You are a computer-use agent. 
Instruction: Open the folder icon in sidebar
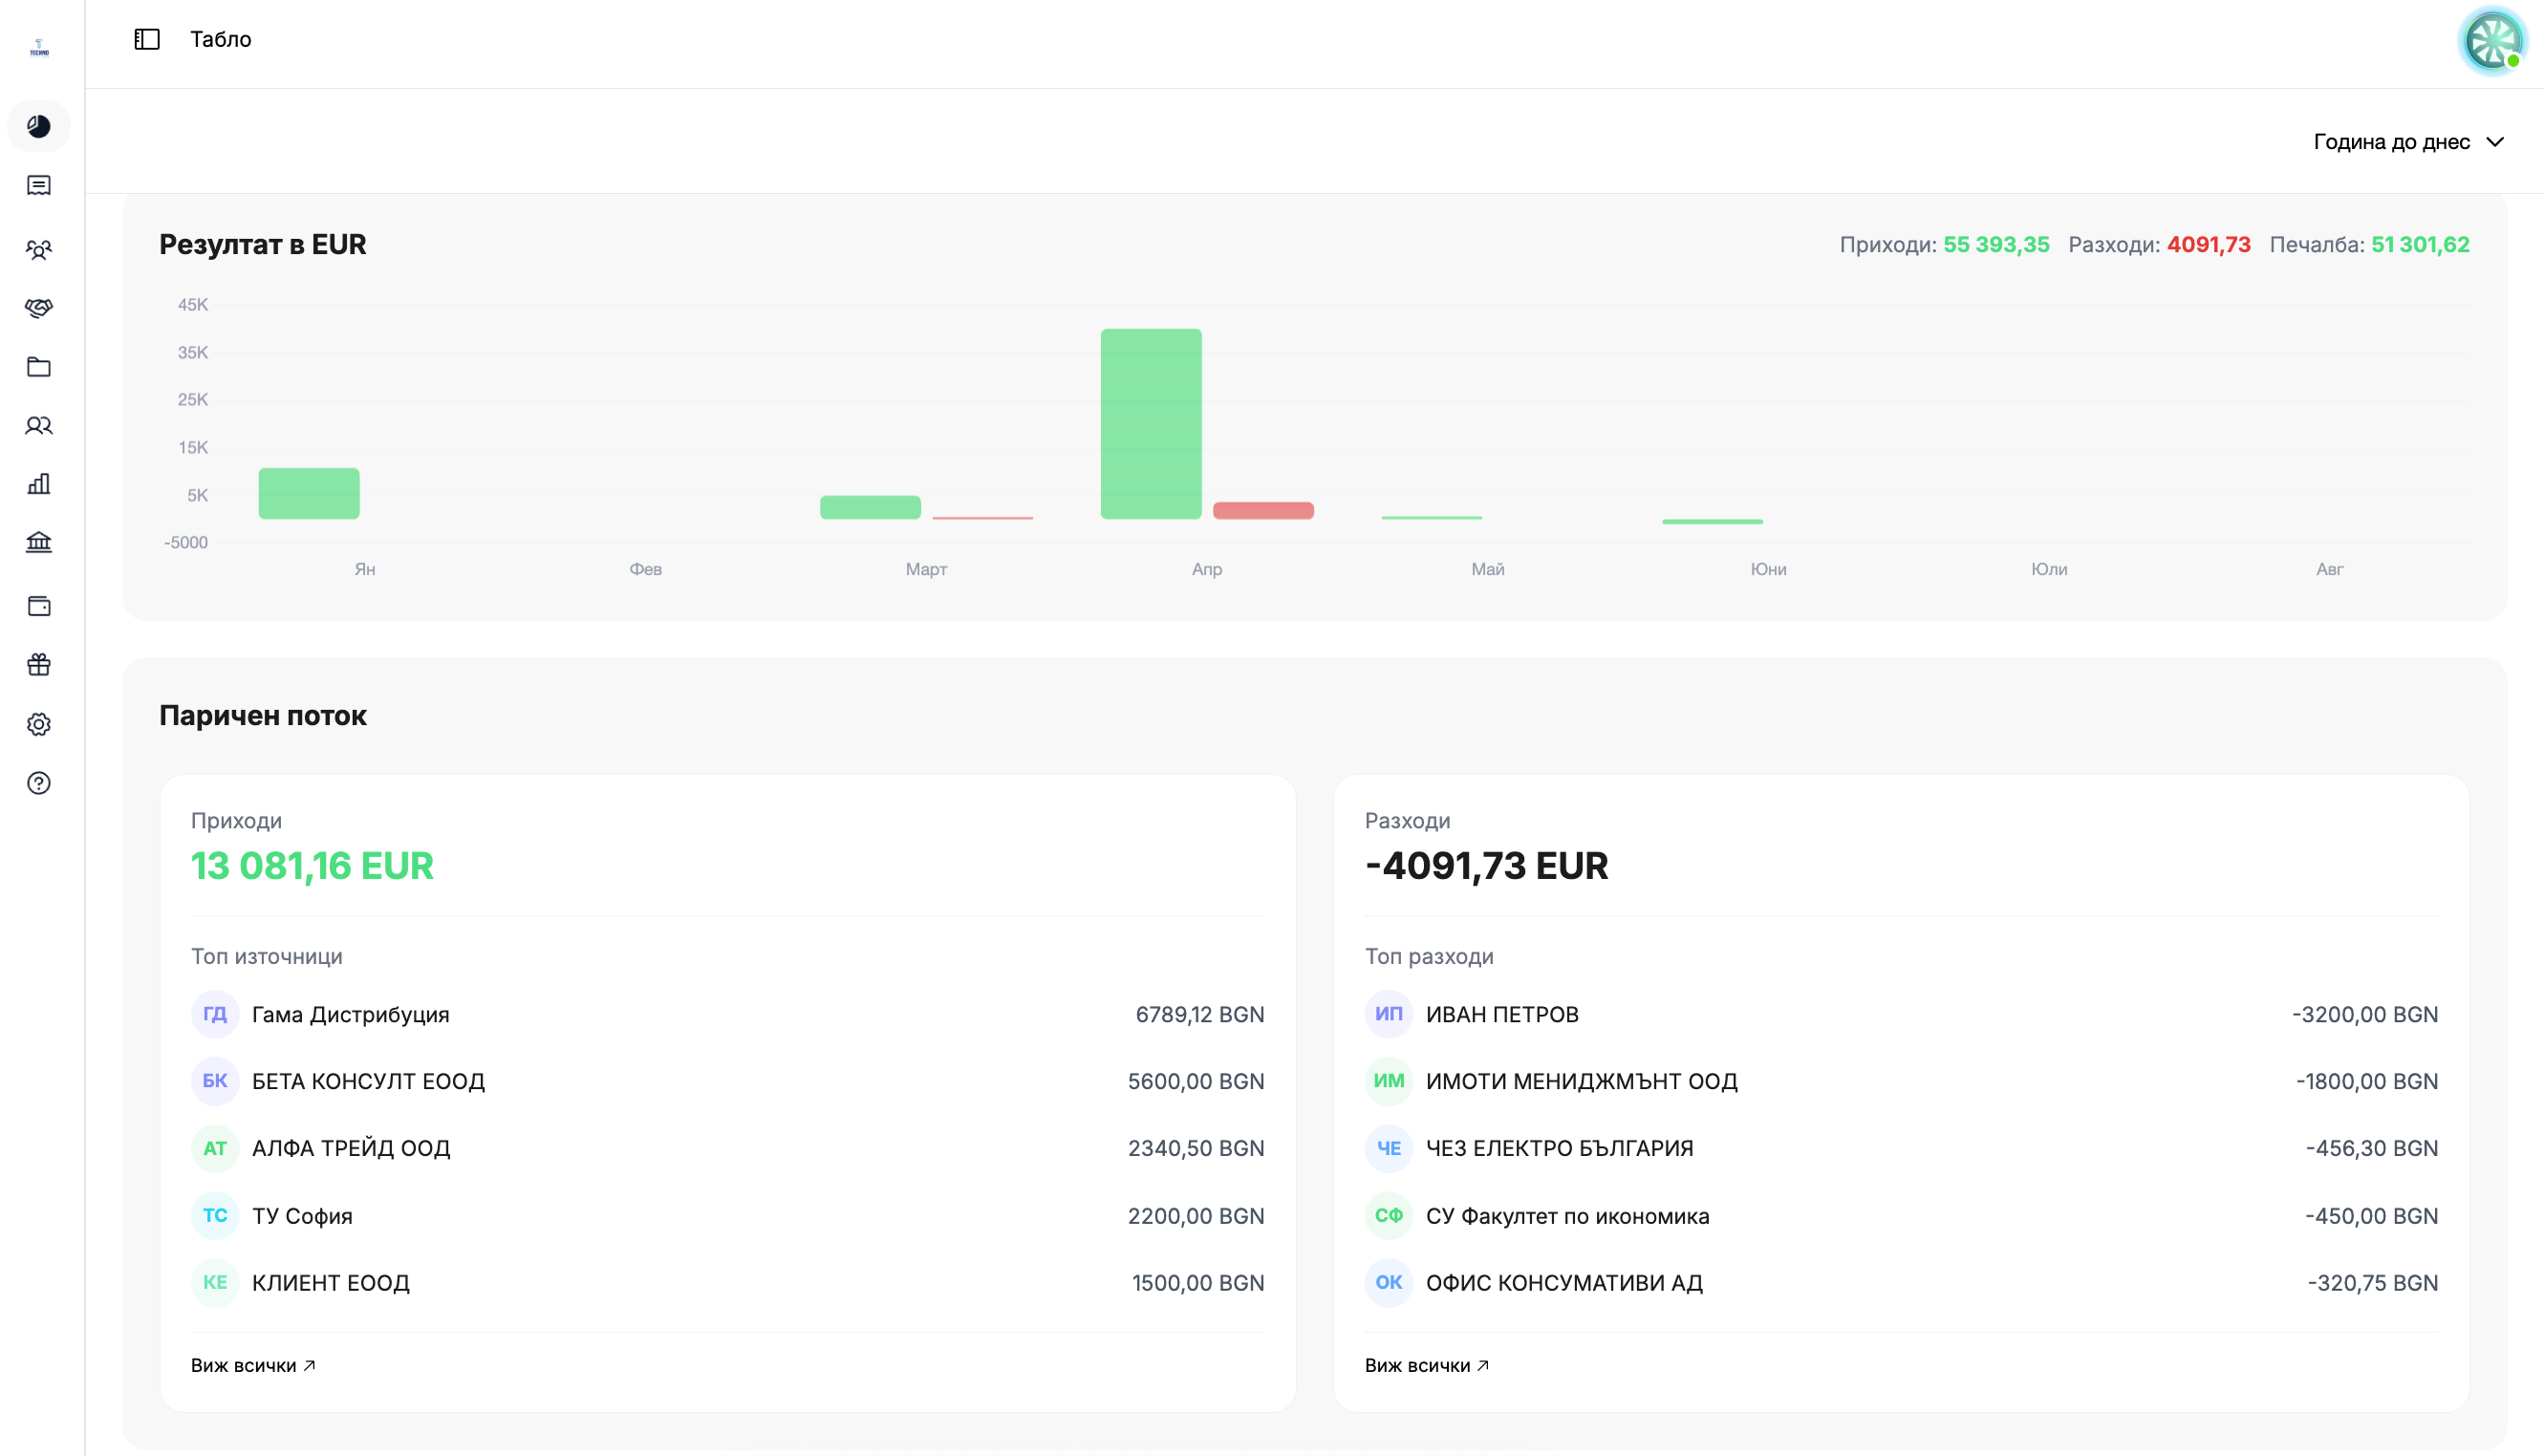click(39, 367)
